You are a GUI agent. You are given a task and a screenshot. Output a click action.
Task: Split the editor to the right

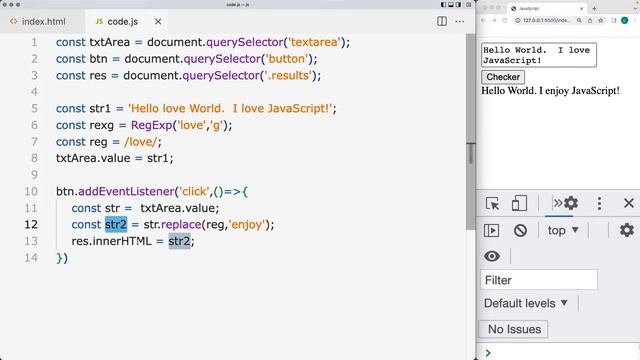click(x=442, y=21)
